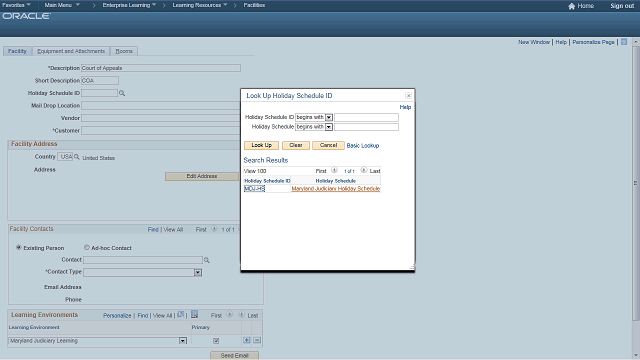This screenshot has height=360, width=640.
Task: Click Find in Learning Environments header
Action: (142, 316)
